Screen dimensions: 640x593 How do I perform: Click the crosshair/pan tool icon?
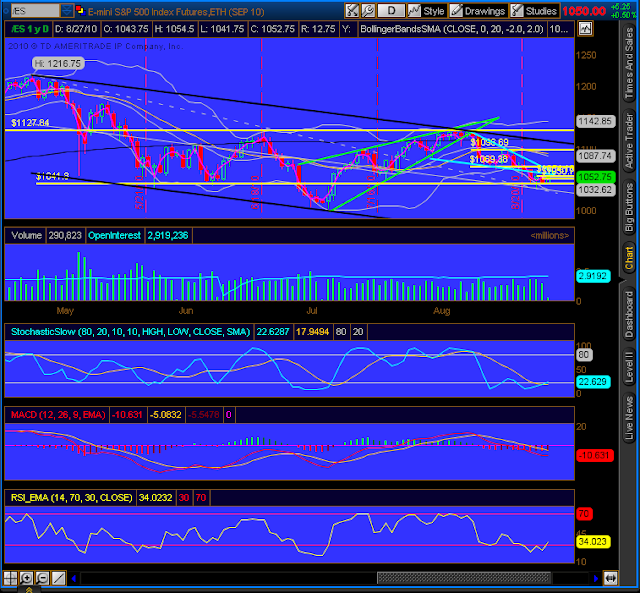[x=10, y=578]
